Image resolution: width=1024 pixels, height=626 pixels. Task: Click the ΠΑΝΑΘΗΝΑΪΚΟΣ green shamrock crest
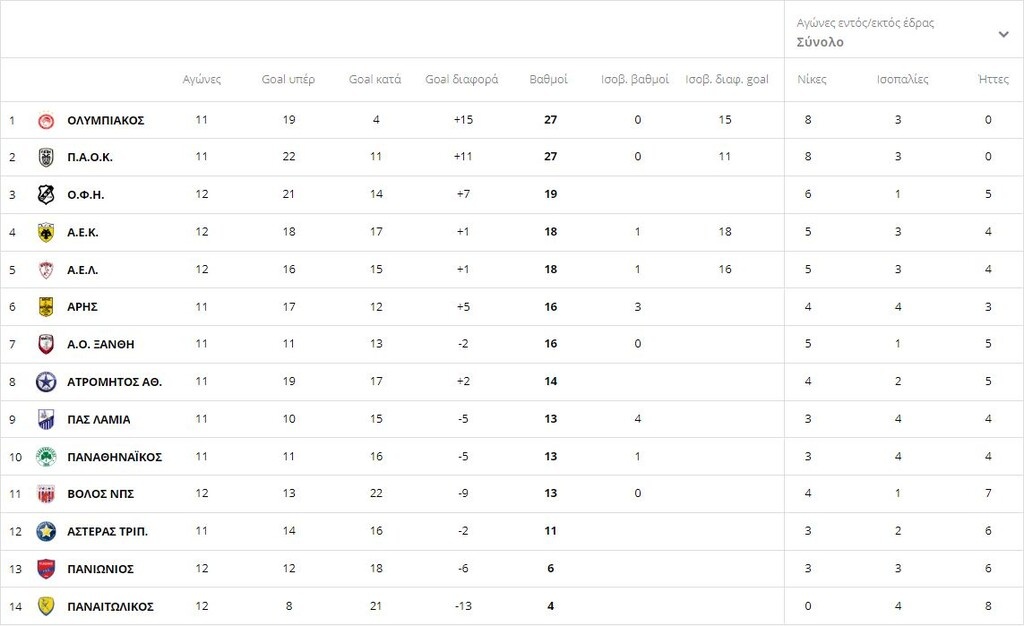click(x=46, y=457)
